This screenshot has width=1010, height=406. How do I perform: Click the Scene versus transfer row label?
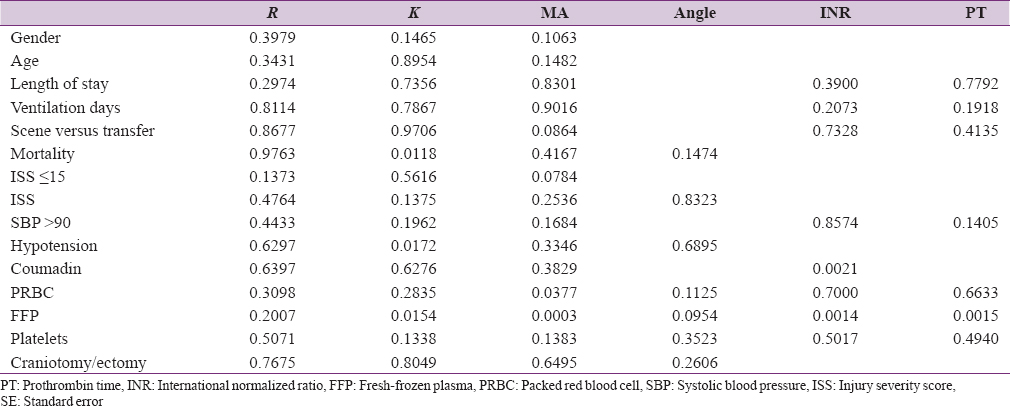[83, 130]
